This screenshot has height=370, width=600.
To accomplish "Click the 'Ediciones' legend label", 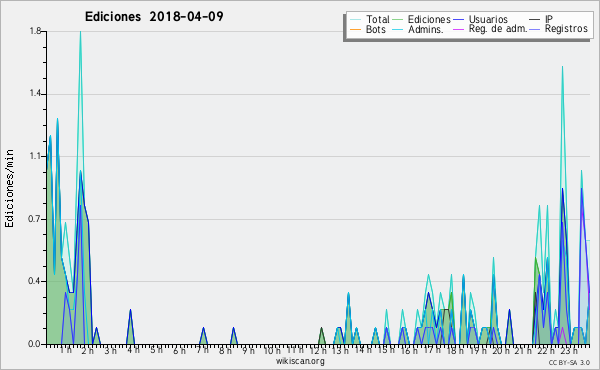I will pos(429,19).
